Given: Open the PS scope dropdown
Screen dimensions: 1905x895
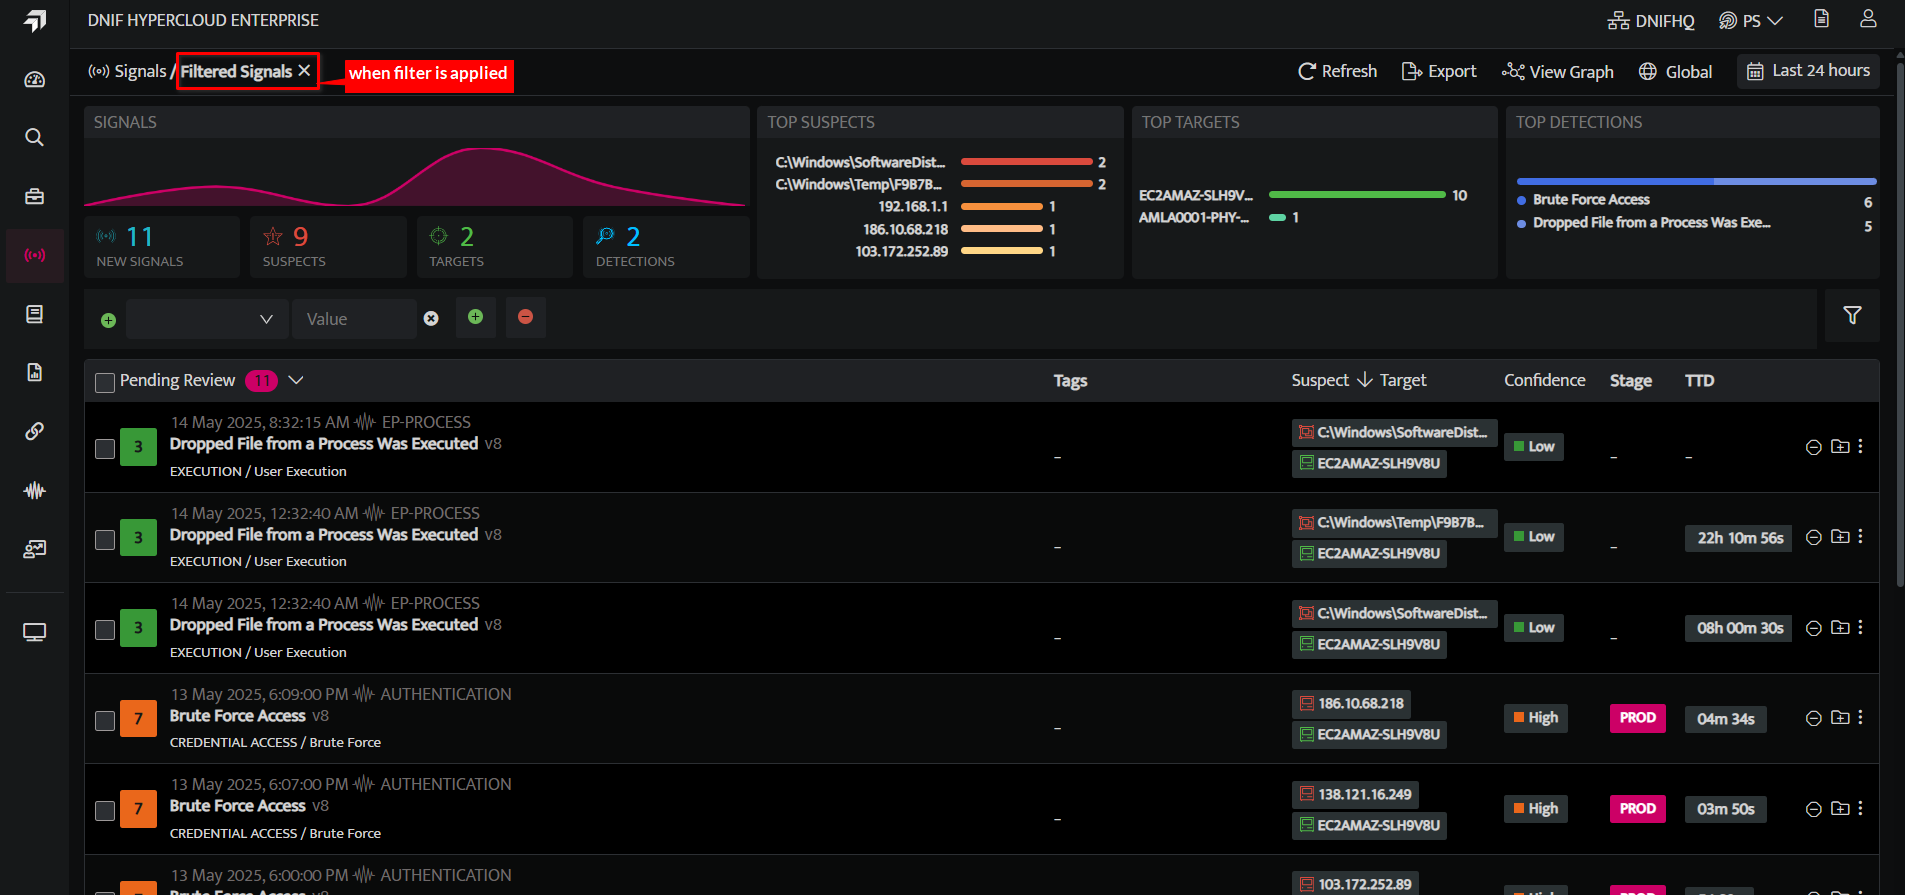Looking at the screenshot, I should [1751, 21].
